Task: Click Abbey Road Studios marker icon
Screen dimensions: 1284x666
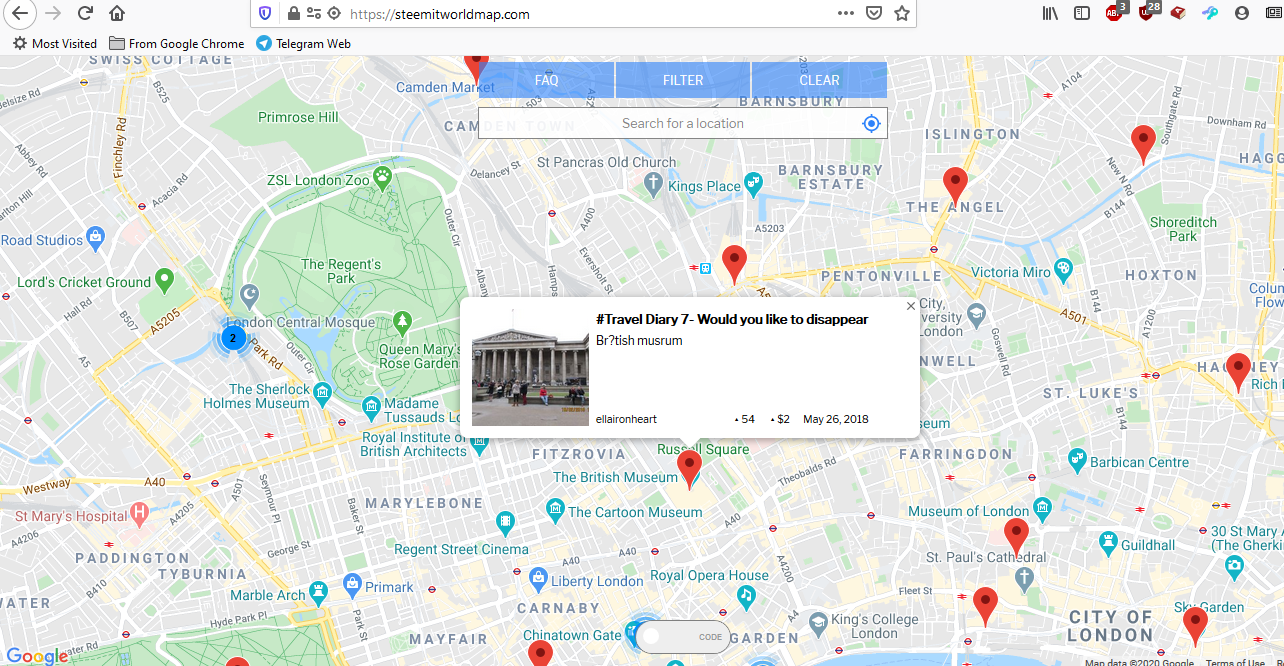Action: (x=96, y=238)
